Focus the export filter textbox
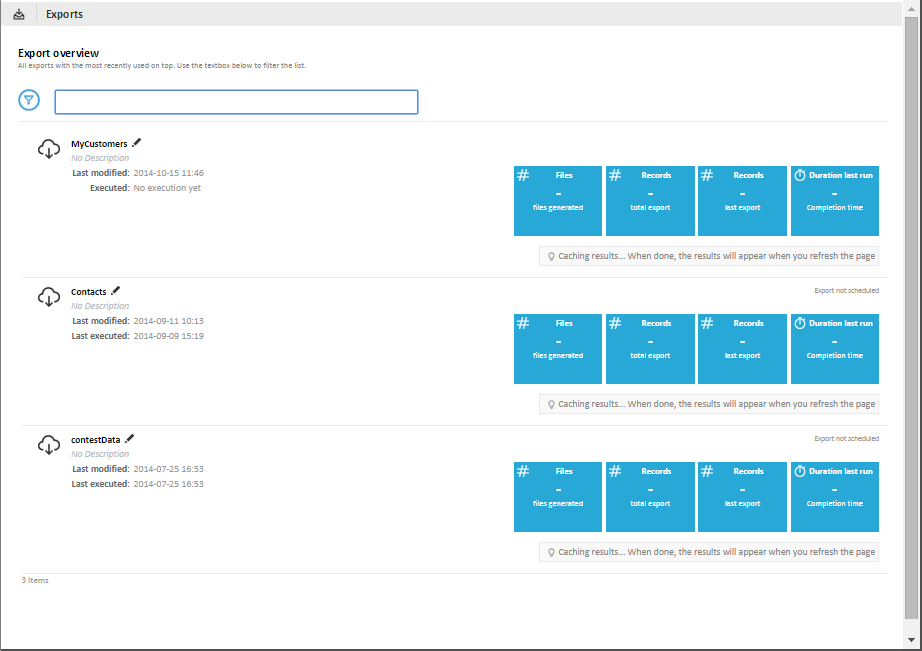 click(x=236, y=102)
